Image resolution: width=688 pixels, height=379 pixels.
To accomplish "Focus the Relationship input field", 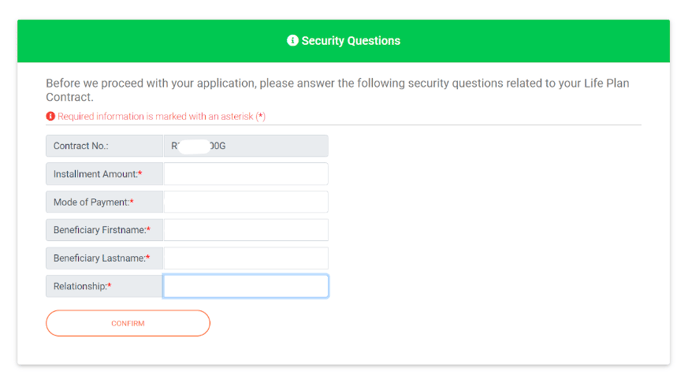I will 246,286.
